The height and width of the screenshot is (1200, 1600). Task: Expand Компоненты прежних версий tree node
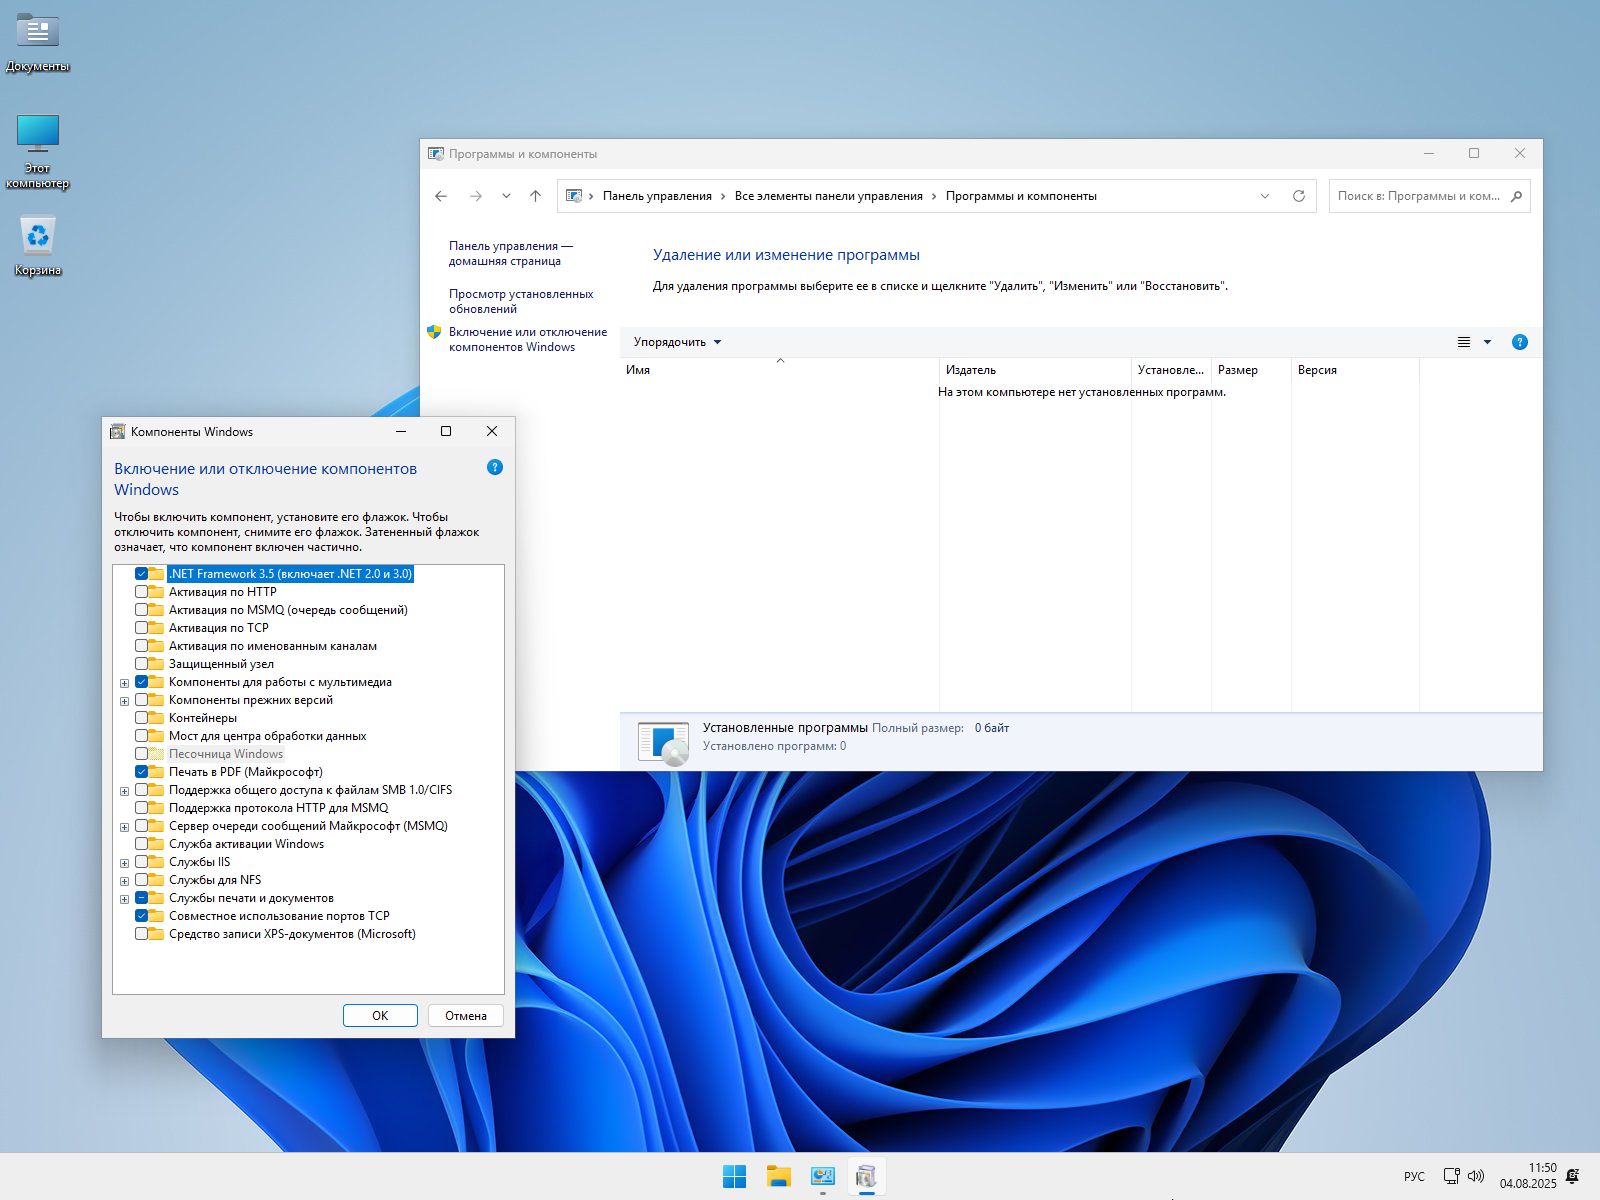click(x=125, y=701)
